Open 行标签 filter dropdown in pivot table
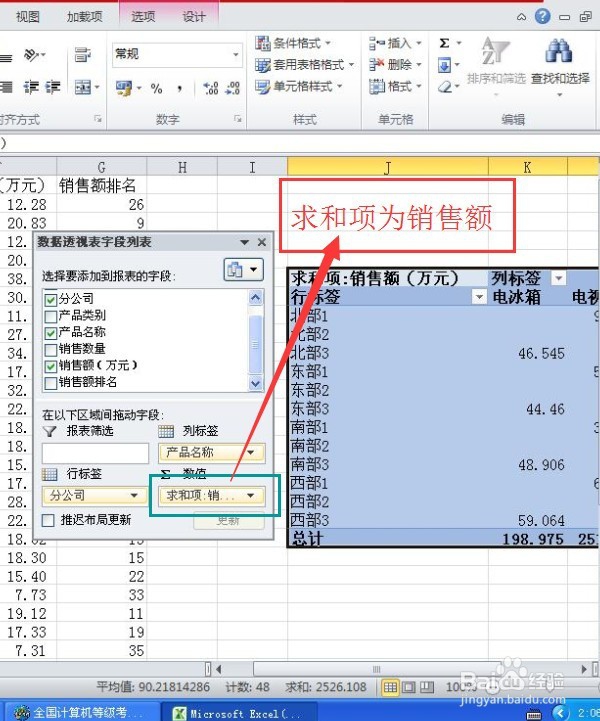 pyautogui.click(x=479, y=297)
